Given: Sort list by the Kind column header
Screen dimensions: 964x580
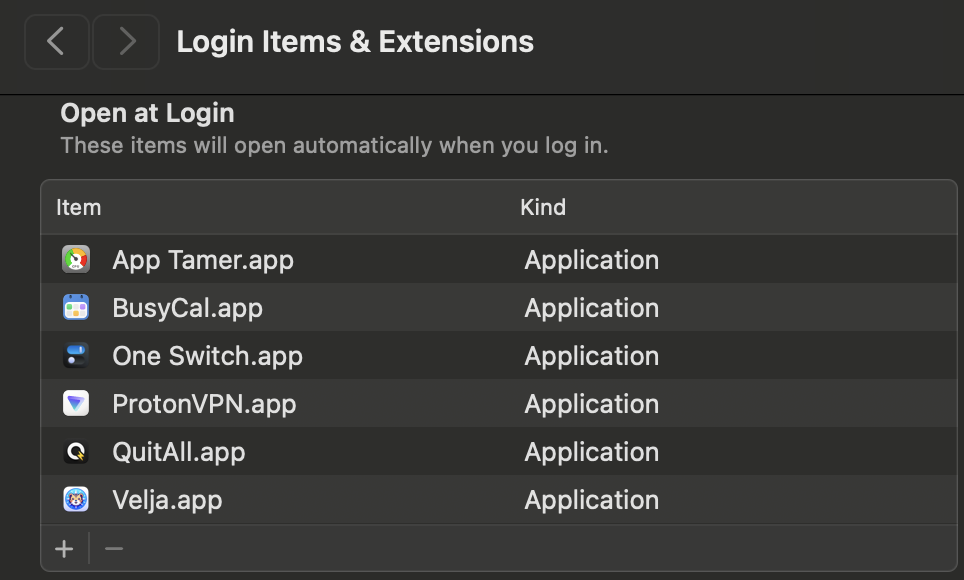Looking at the screenshot, I should tap(543, 208).
